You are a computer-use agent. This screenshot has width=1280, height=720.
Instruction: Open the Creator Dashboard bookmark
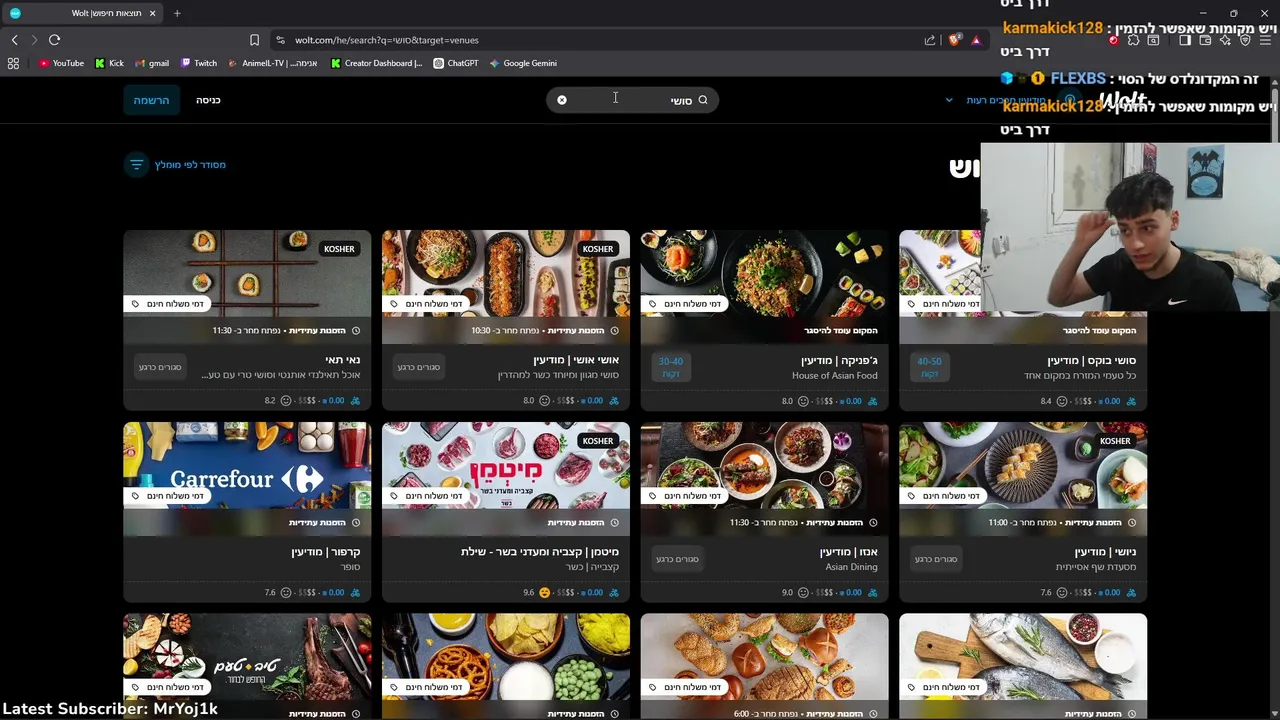pyautogui.click(x=377, y=63)
